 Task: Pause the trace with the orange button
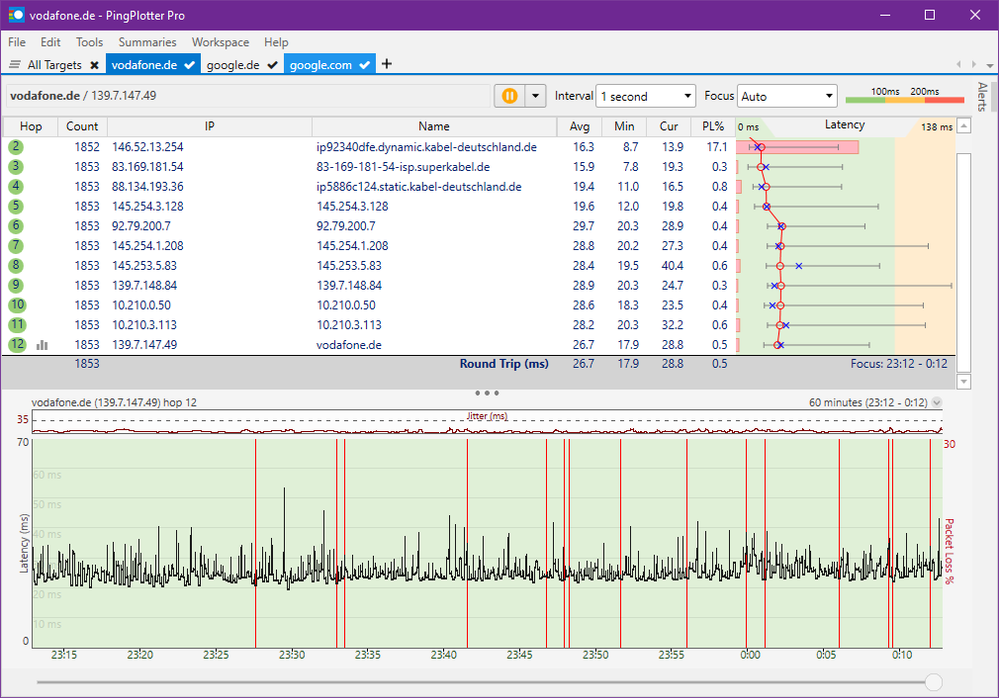tap(509, 96)
